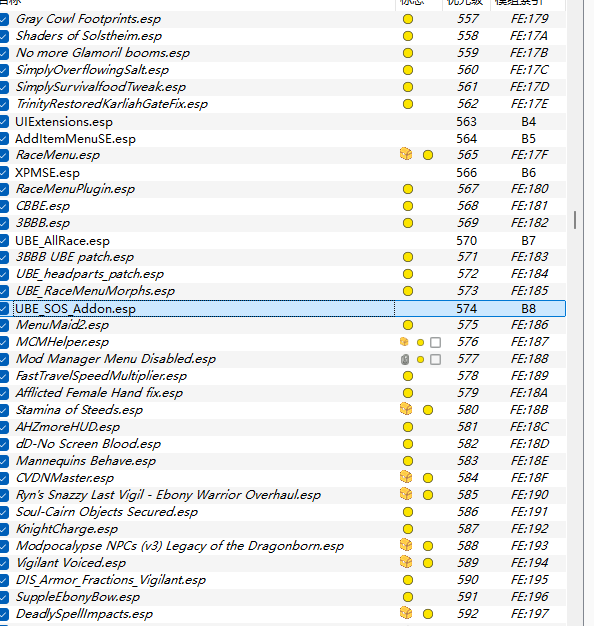Click square flag icon on Mod Manager Menu Disabled row
This screenshot has width=594, height=626.
tap(436, 359)
